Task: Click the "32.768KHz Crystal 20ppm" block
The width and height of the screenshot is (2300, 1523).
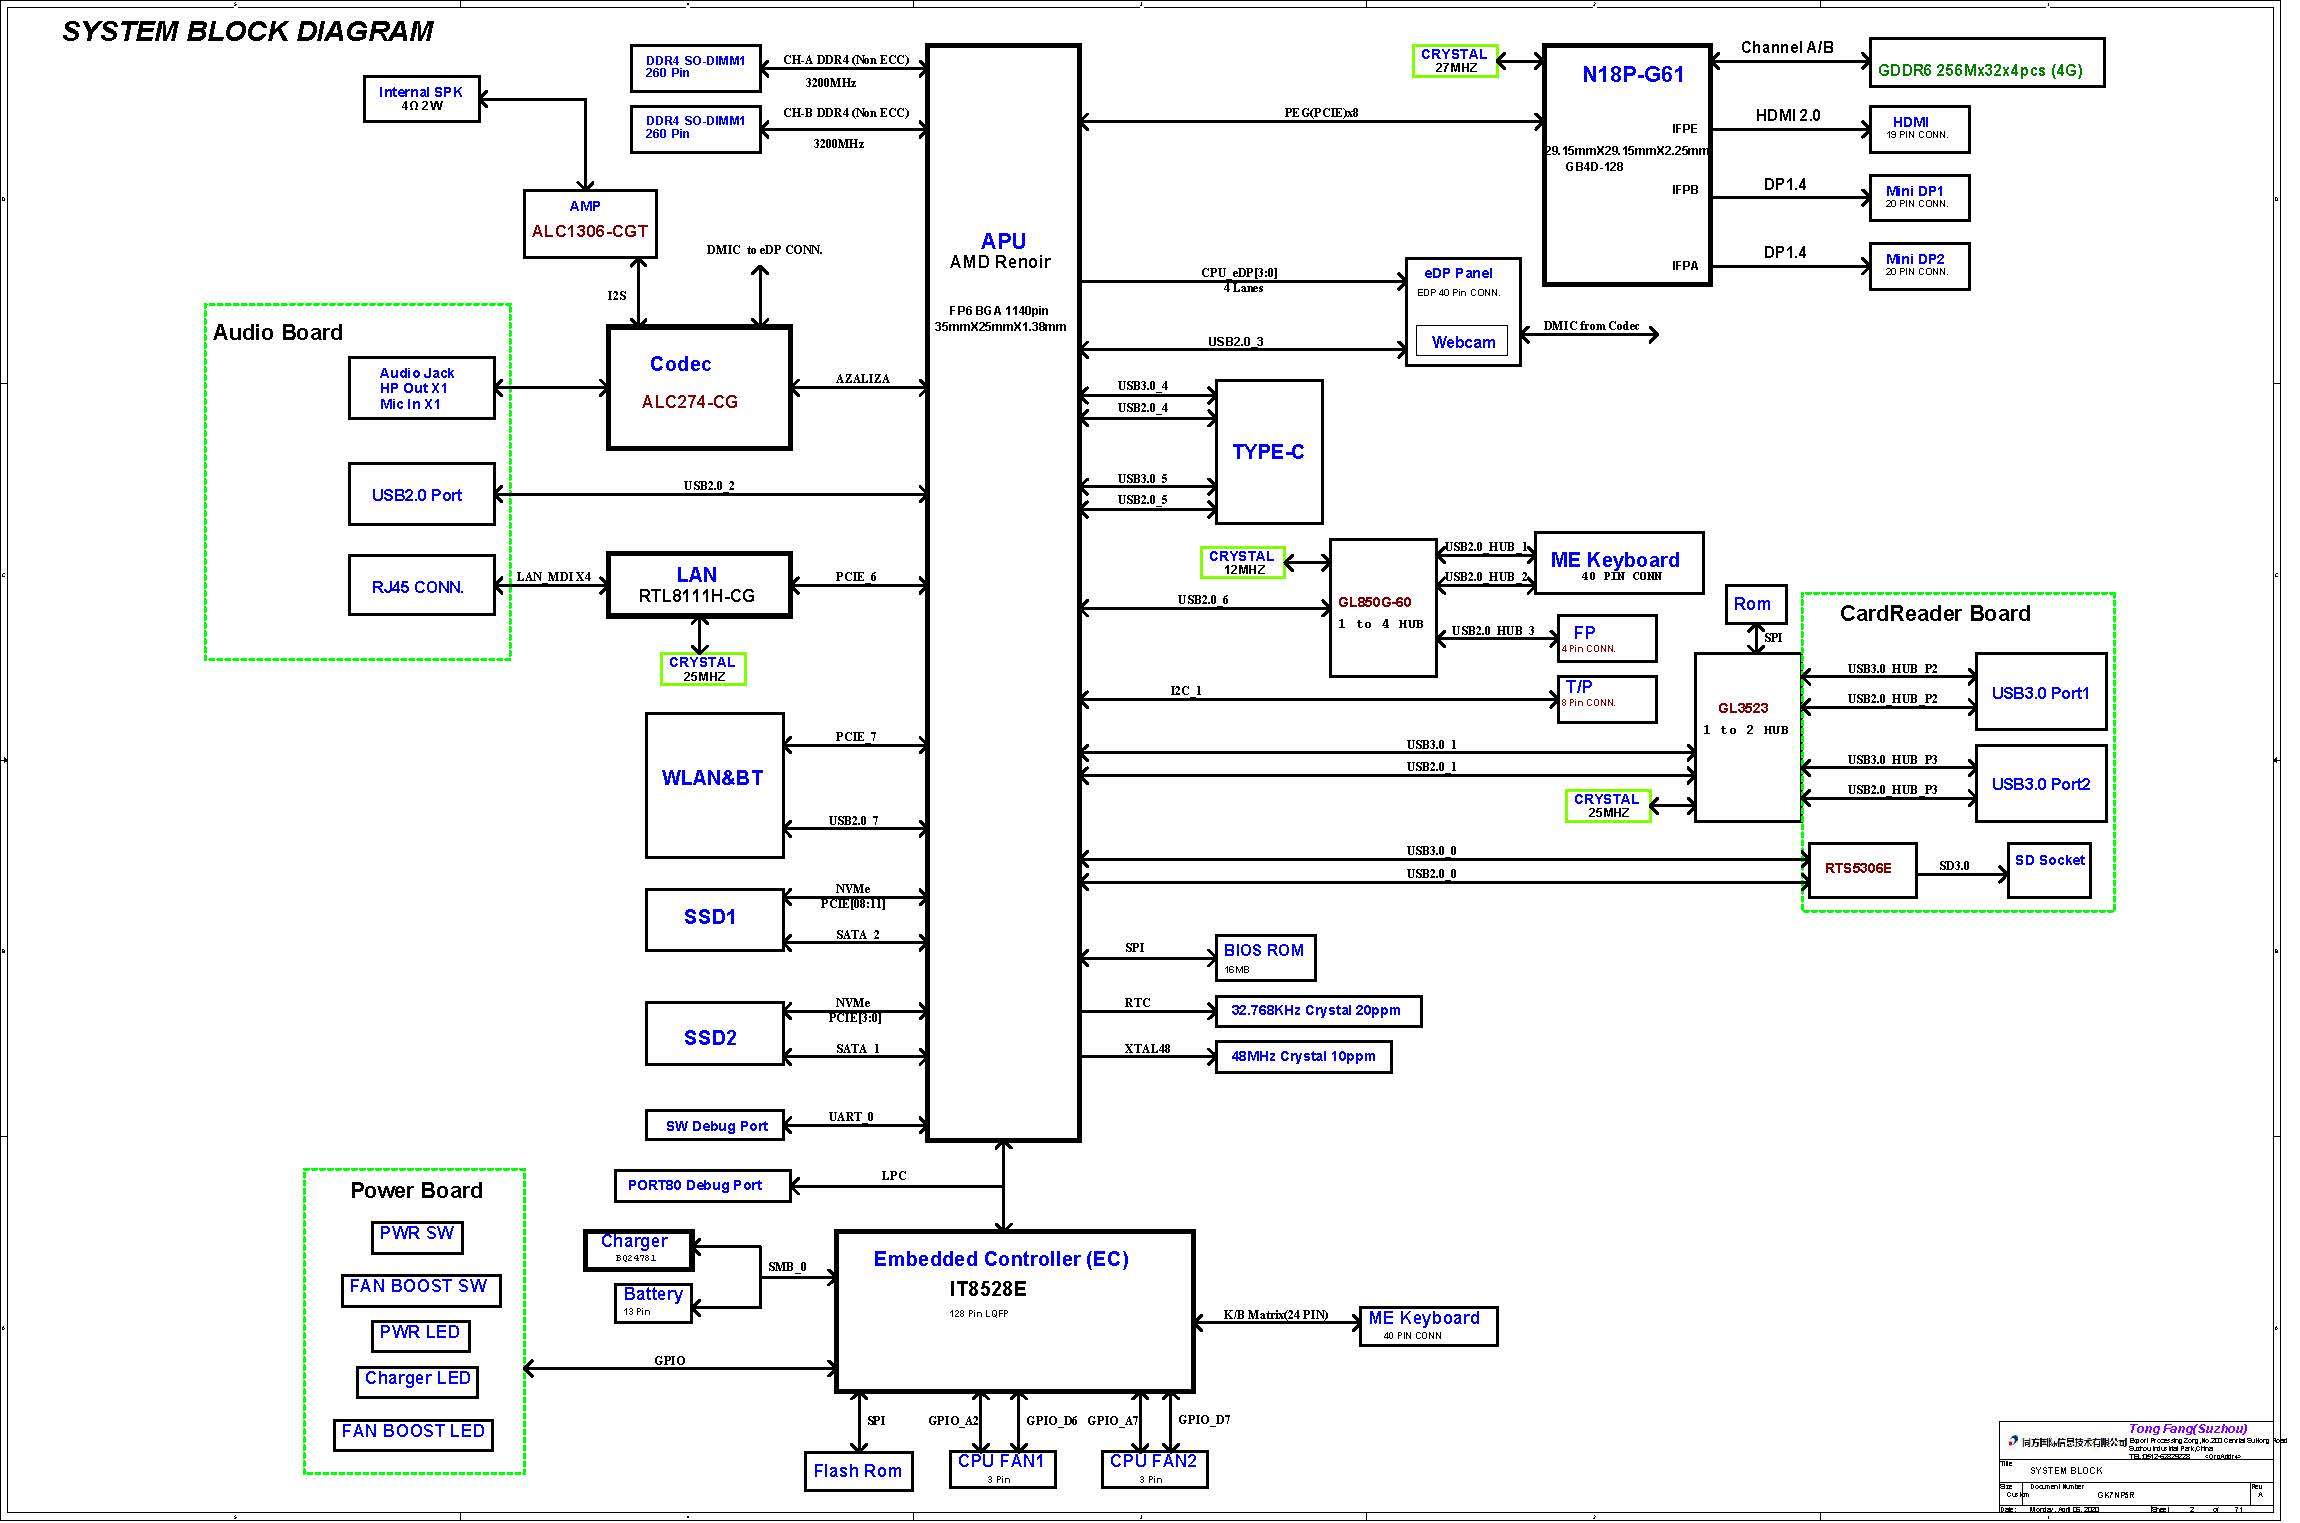Action: pyautogui.click(x=1318, y=1011)
